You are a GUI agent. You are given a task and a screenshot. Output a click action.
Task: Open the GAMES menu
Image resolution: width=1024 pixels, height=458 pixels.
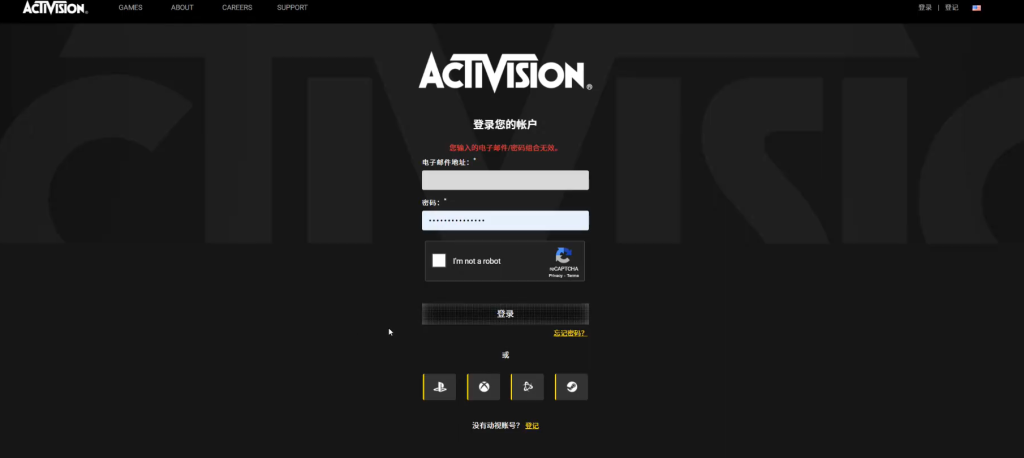click(x=130, y=8)
